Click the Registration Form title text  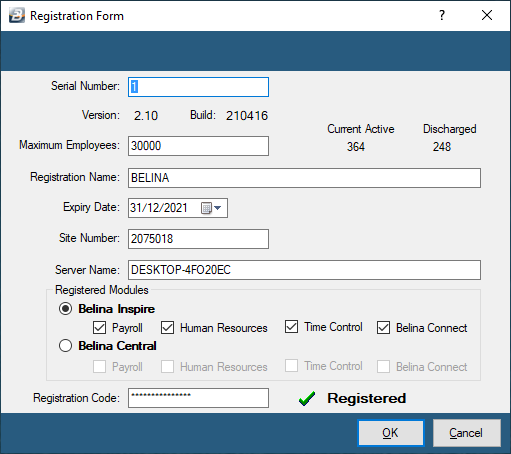coord(77,16)
